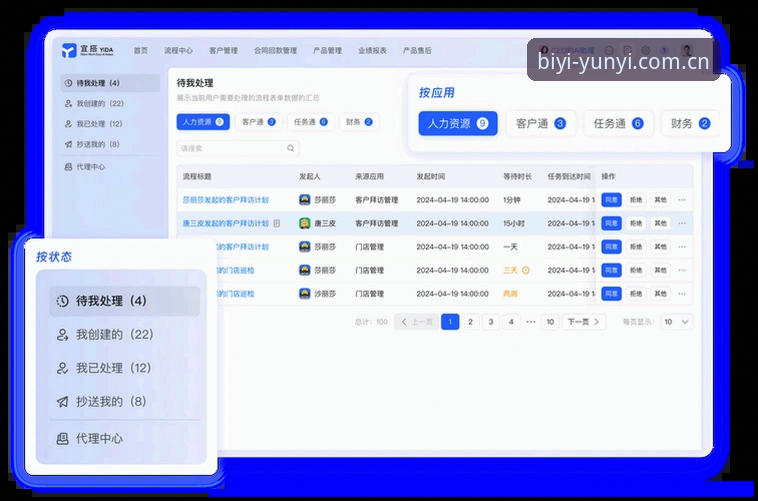Go to page 4 in pagination
Screen dimensions: 758x501
click(x=511, y=322)
